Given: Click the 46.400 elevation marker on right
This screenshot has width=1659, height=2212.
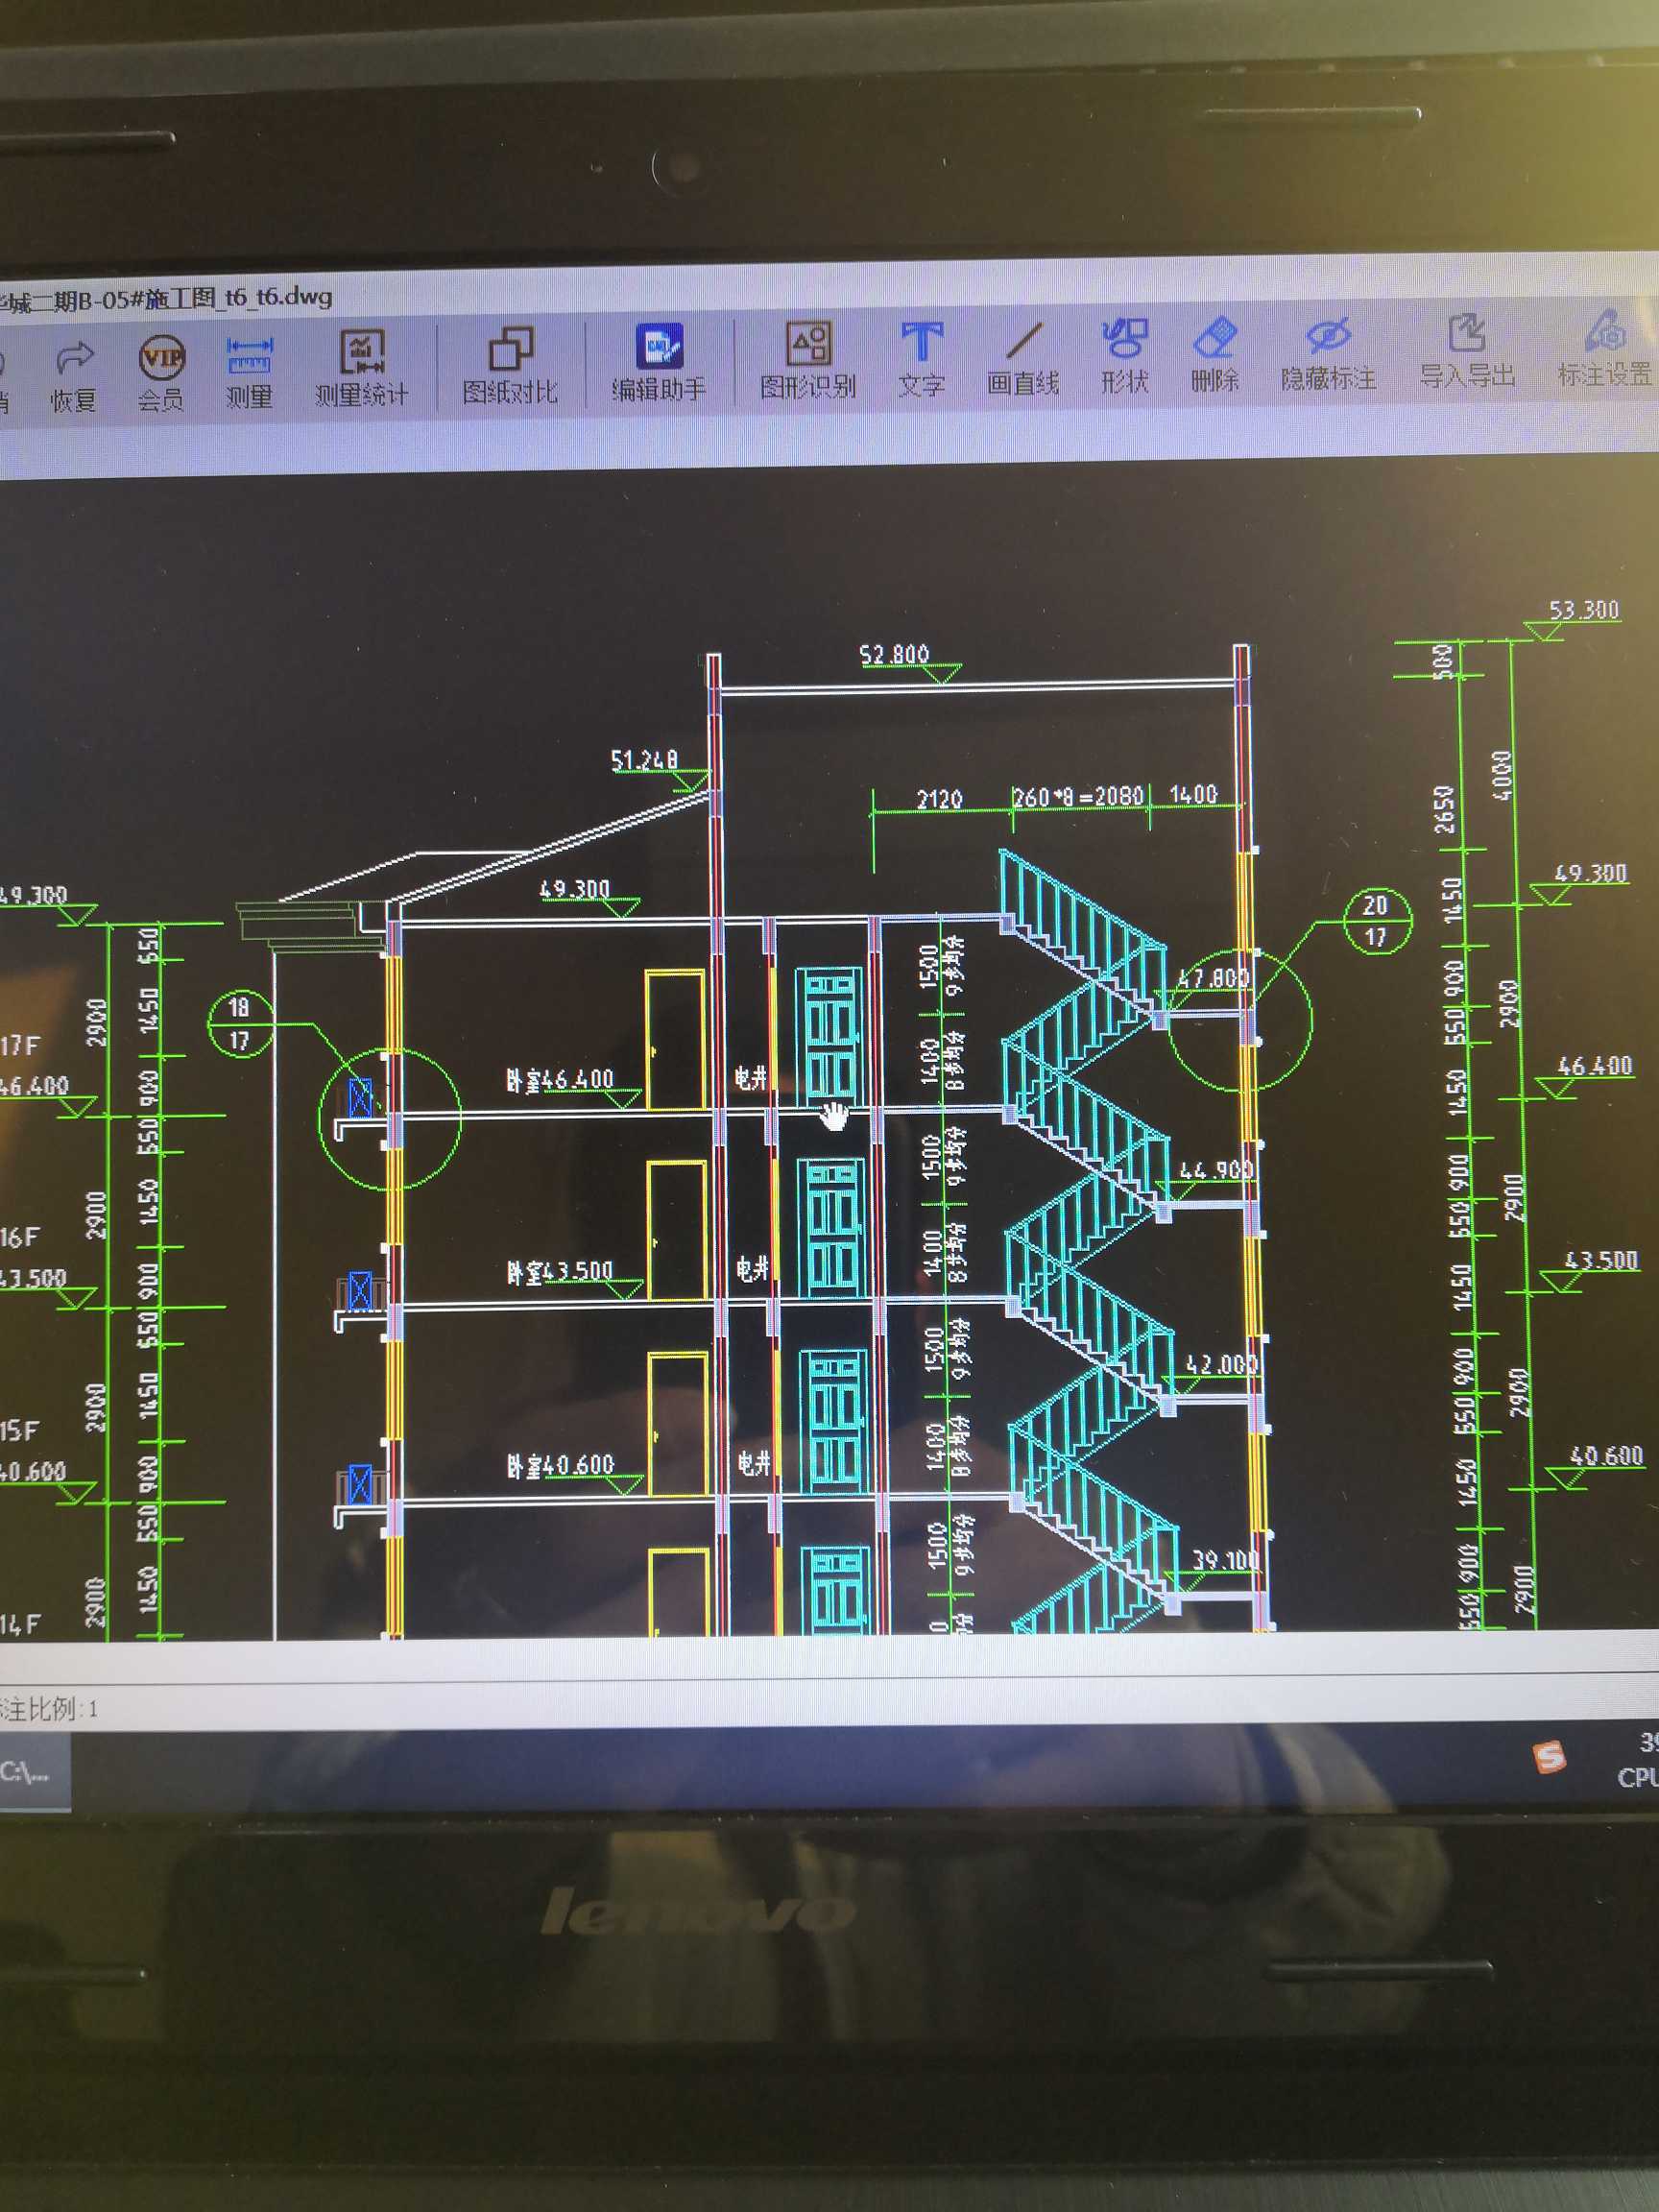Looking at the screenshot, I should (x=1595, y=1066).
